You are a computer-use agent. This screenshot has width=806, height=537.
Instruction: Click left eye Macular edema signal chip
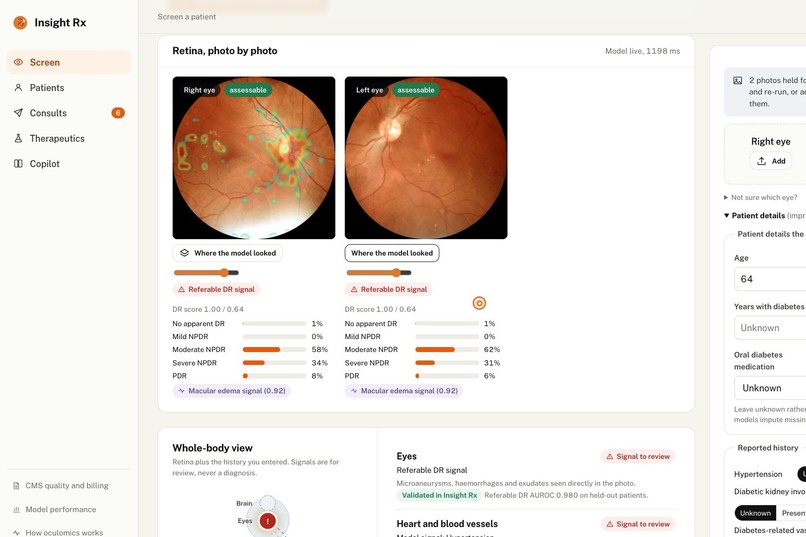404,391
